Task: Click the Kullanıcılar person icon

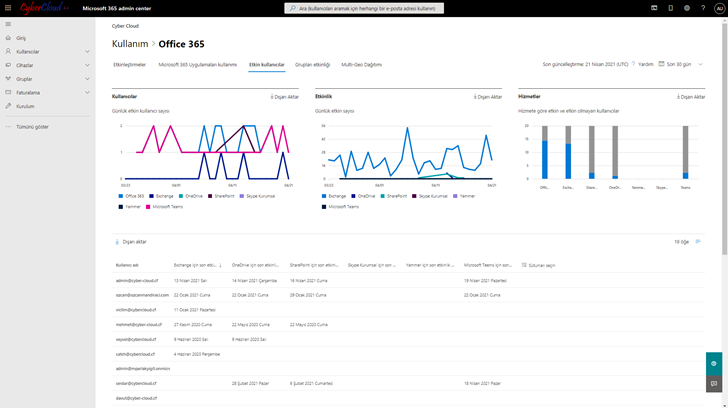Action: (x=8, y=52)
